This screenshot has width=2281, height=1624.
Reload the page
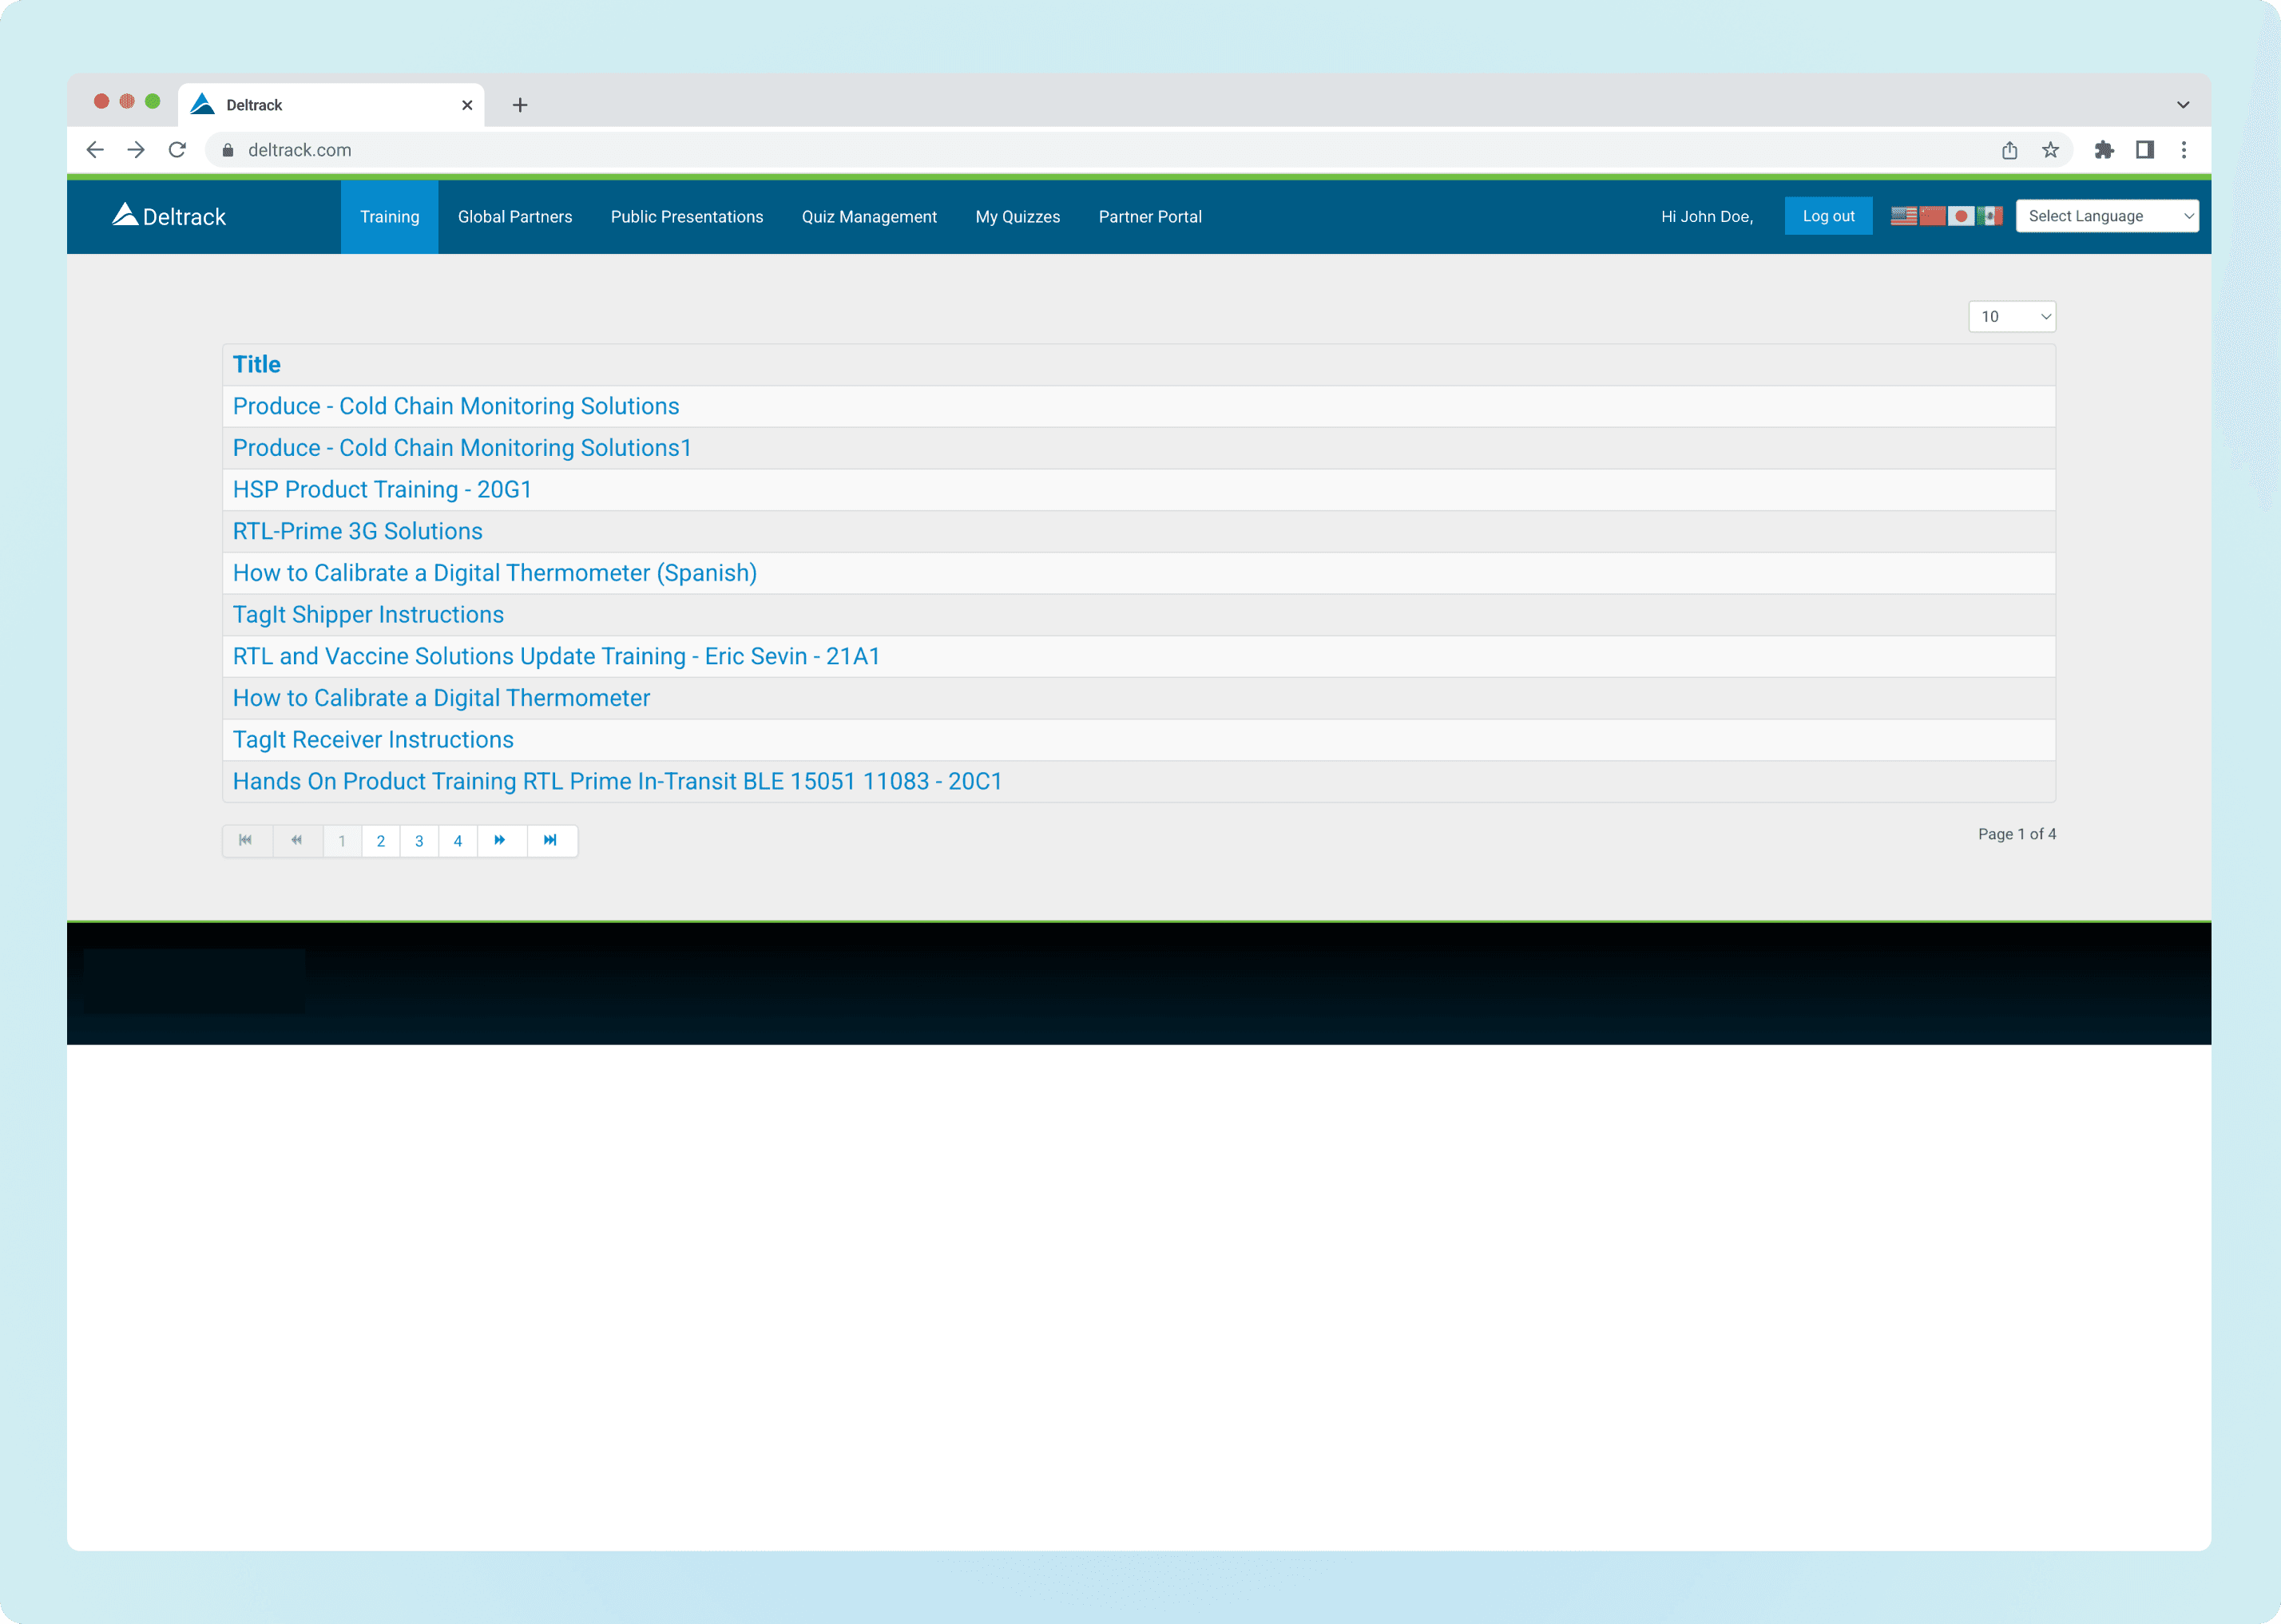point(177,150)
